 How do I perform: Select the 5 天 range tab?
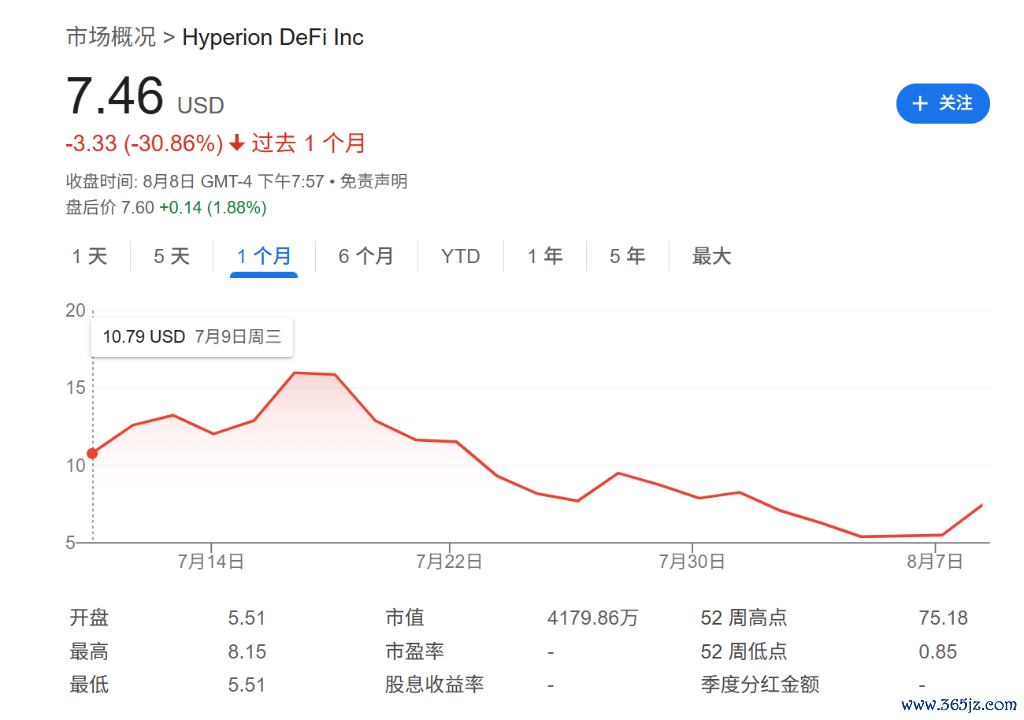[172, 256]
